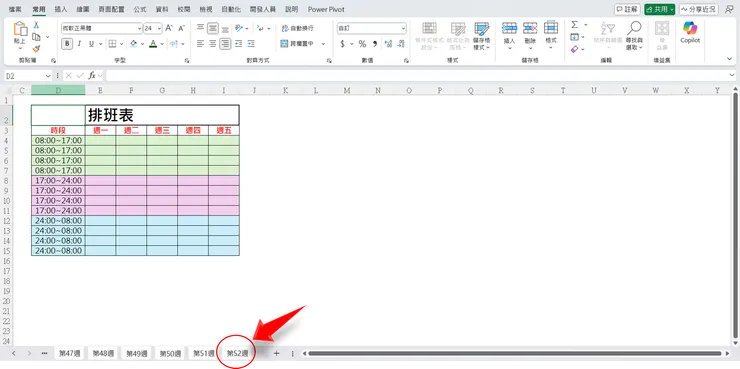Open the 插入 ribbon tab
This screenshot has width=740, height=369.
coord(61,9)
